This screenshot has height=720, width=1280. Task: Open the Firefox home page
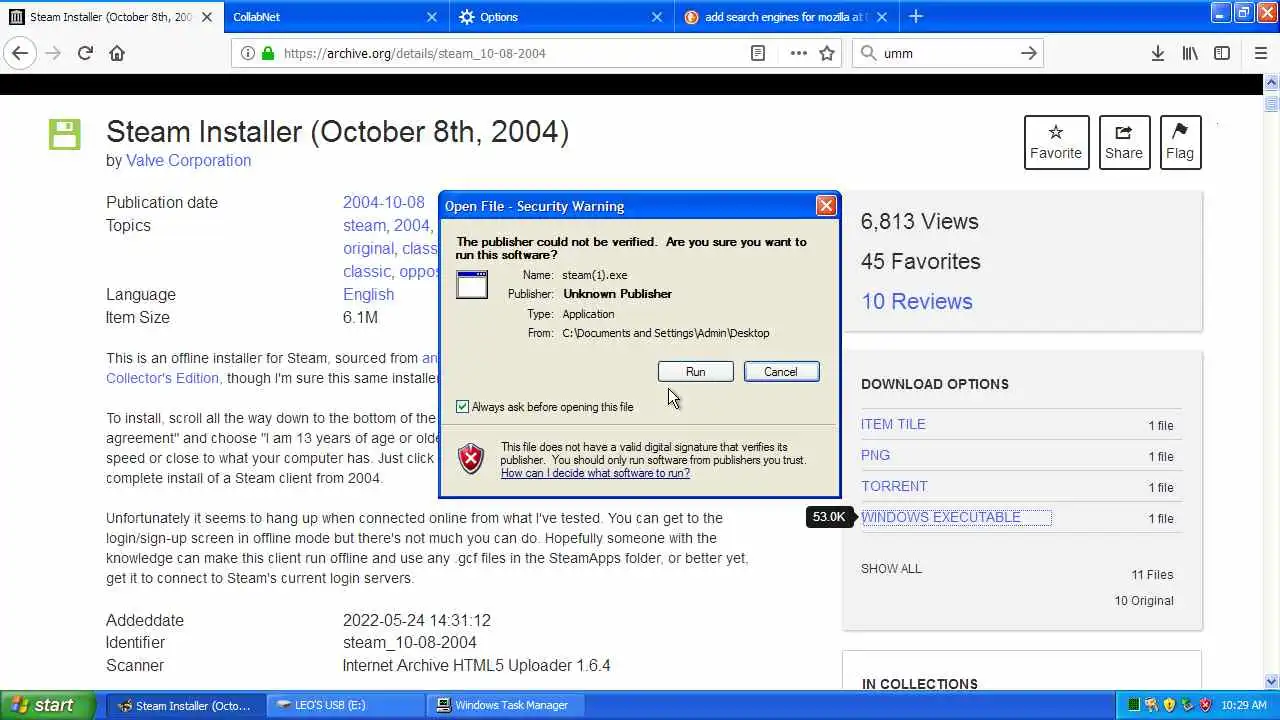coord(117,53)
